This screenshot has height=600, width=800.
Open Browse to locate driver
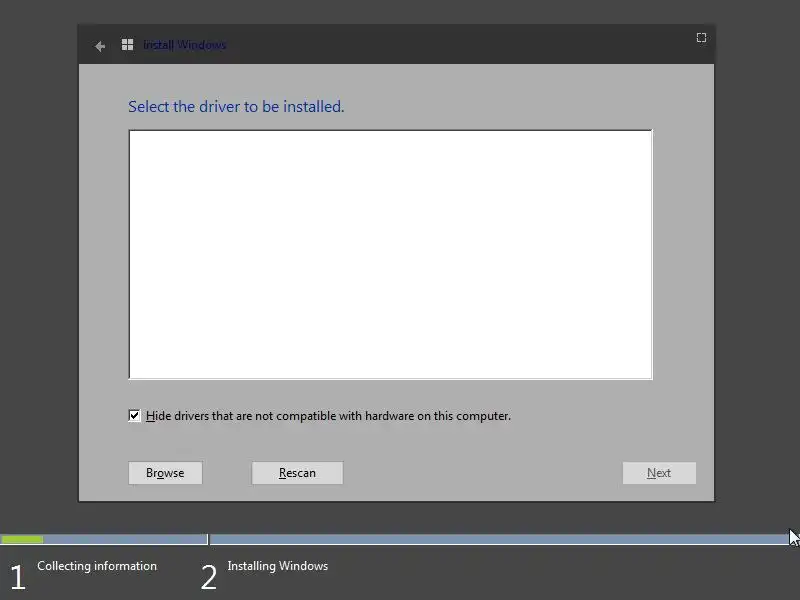coord(165,473)
